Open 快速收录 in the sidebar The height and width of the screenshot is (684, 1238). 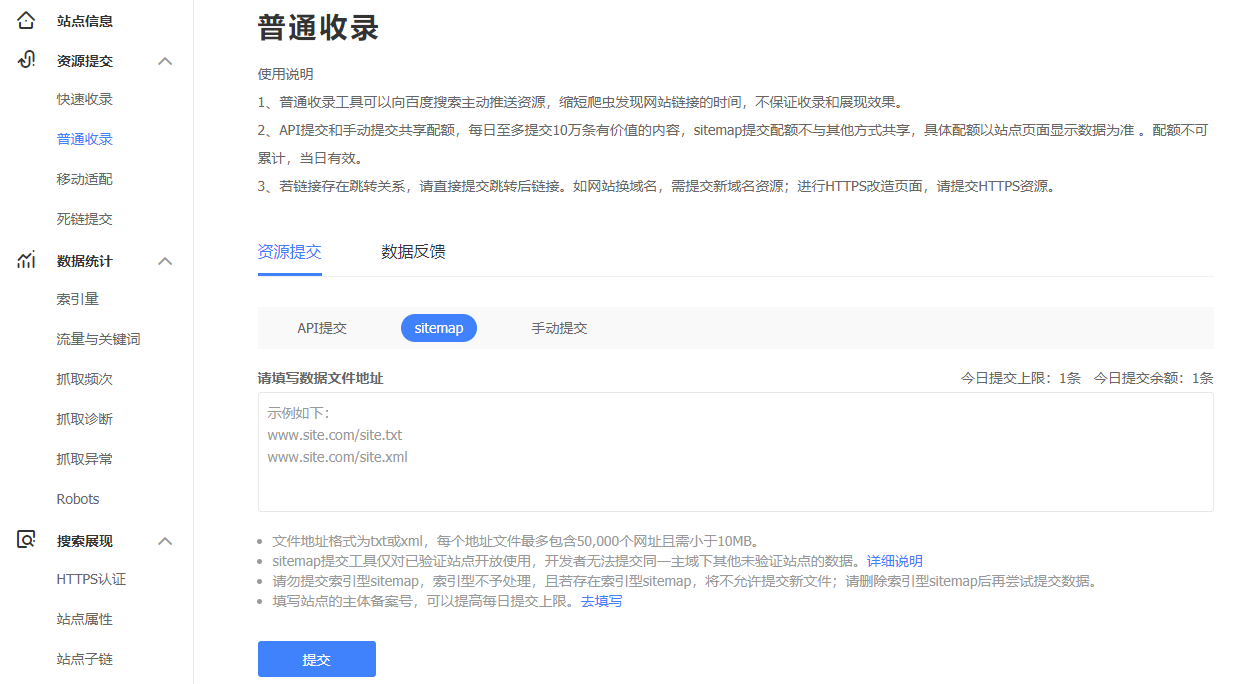tap(85, 99)
